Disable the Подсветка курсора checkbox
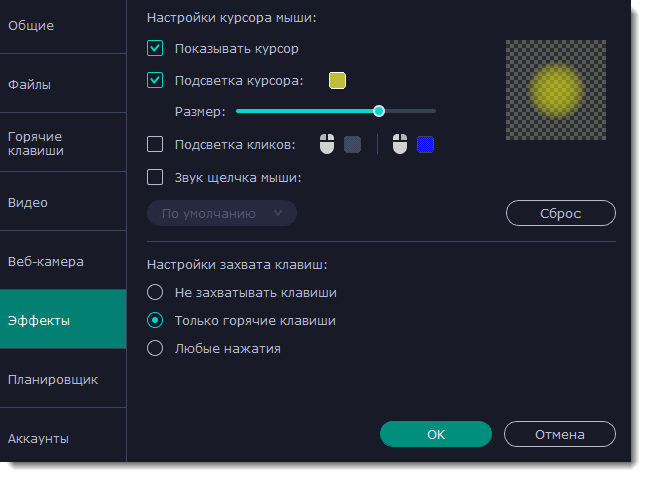Viewport: 646px width, 477px height. pyautogui.click(x=155, y=80)
